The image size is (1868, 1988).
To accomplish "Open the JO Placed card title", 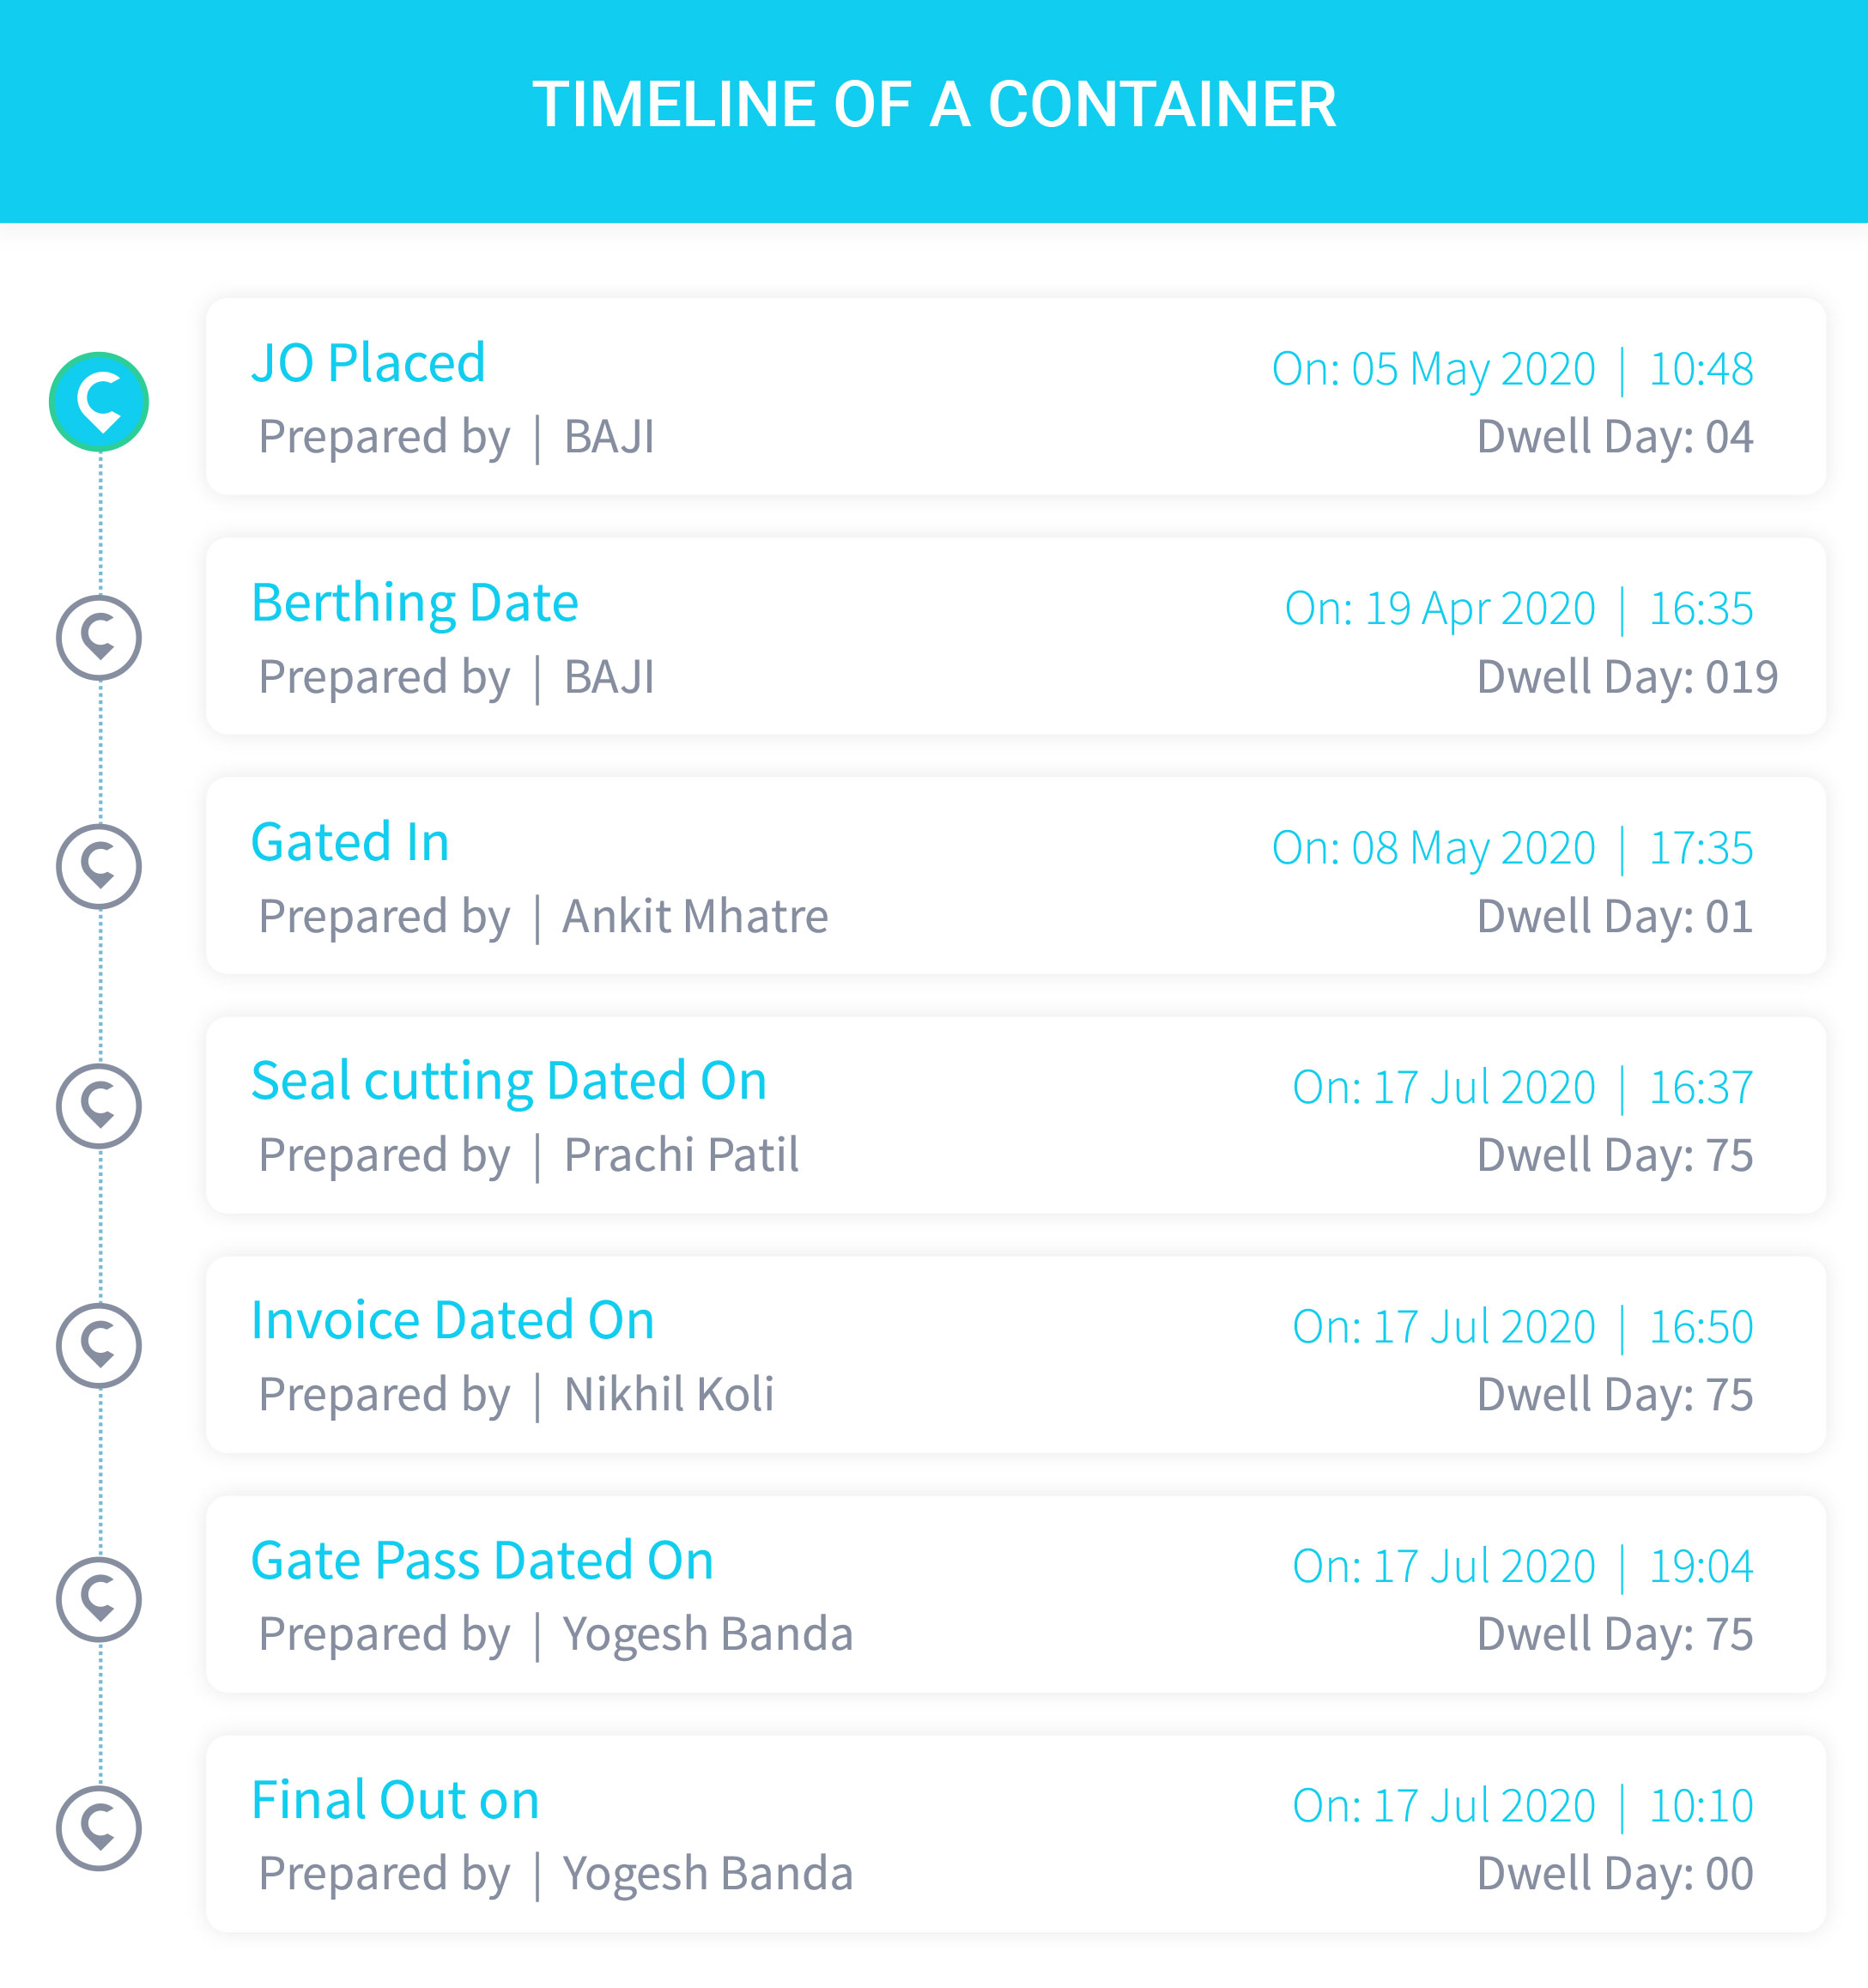I will (x=368, y=362).
